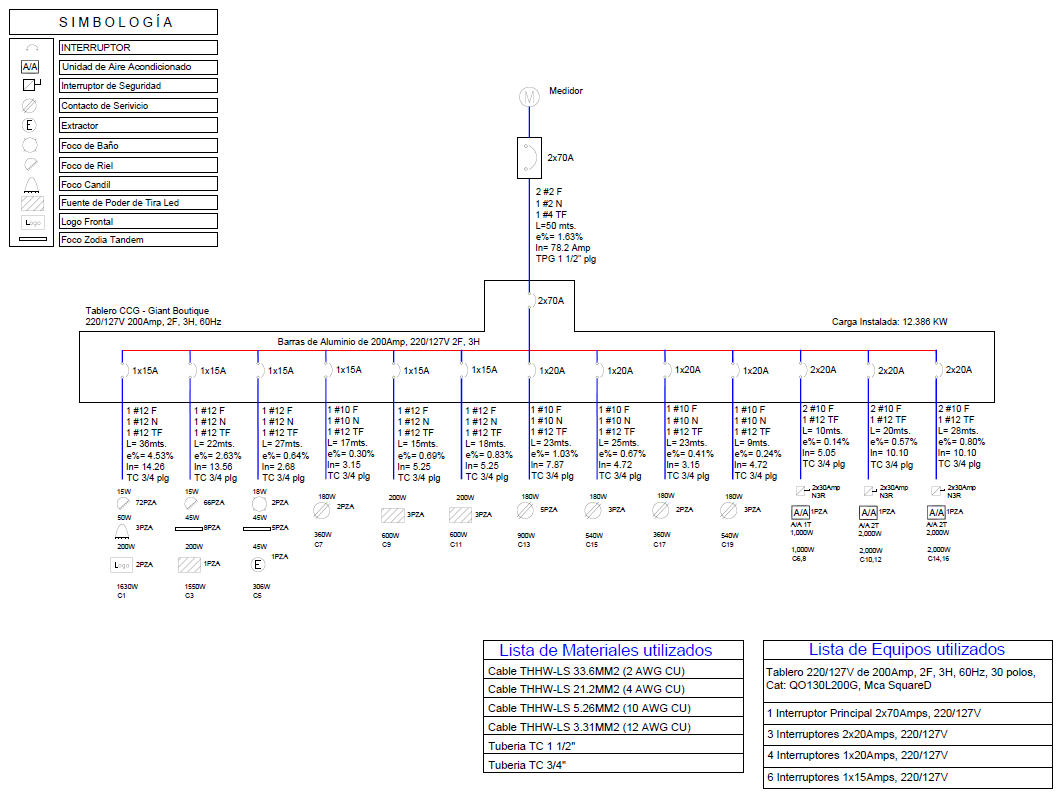
Task: Click the Extractor symbol under circuit C5
Action: coord(258,564)
